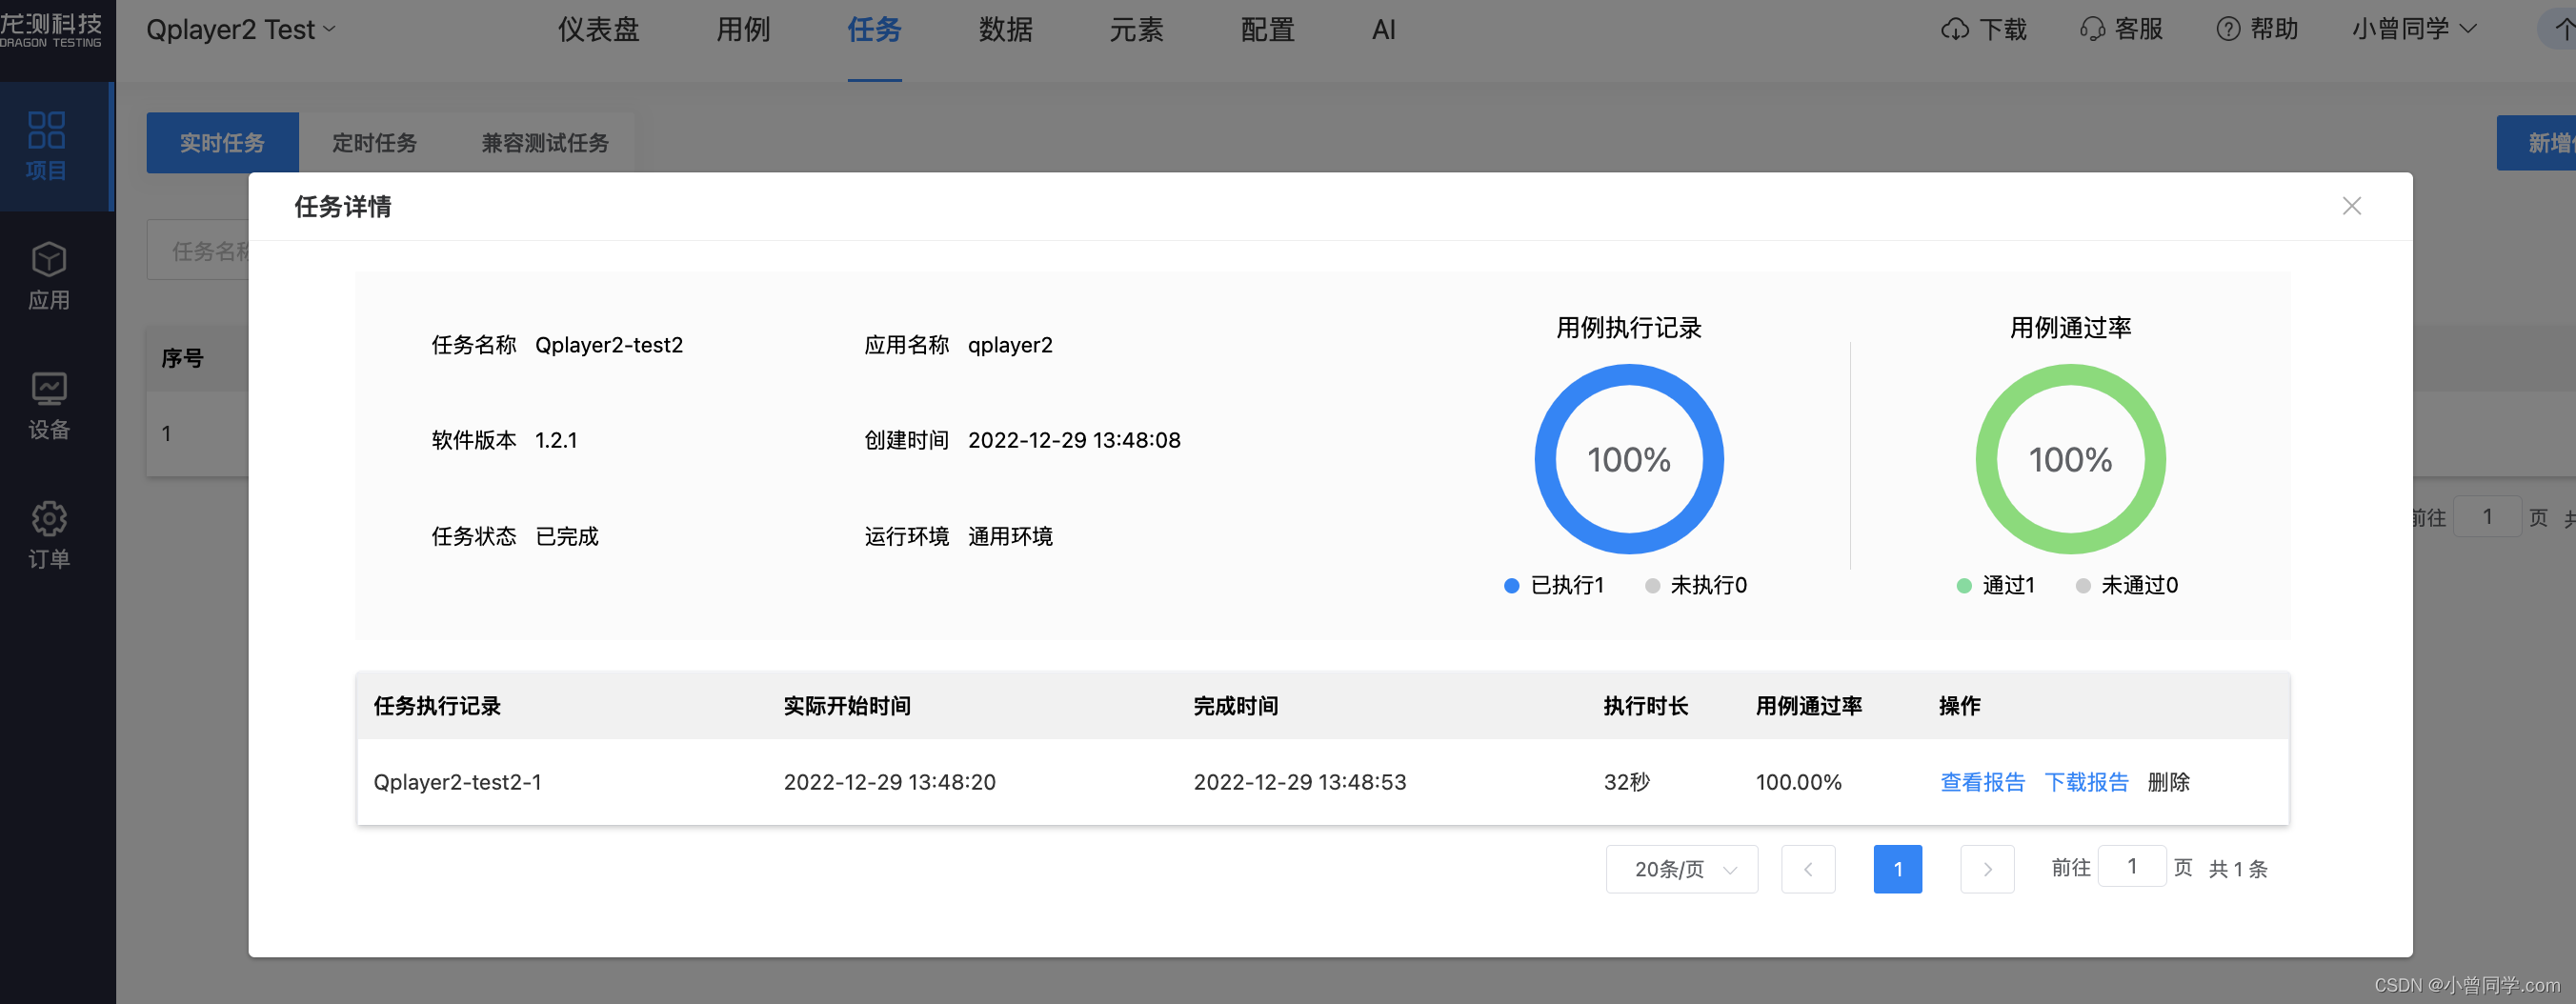Switch to 配置 top menu
The width and height of the screenshot is (2576, 1004).
[1267, 30]
